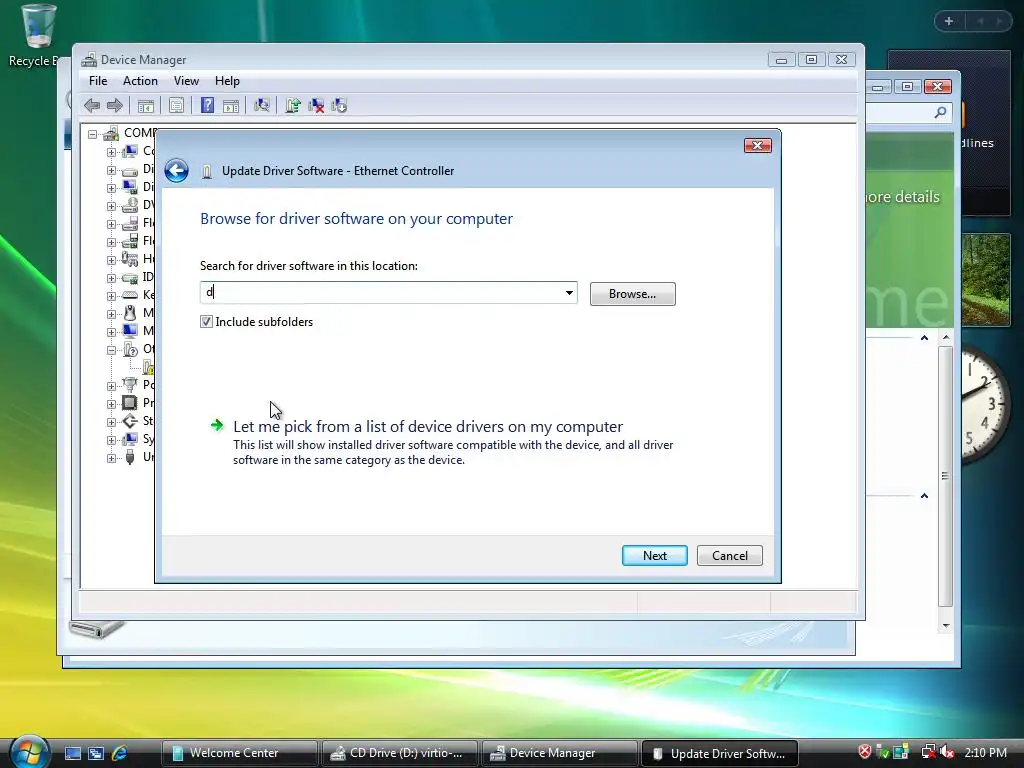Click Welcome Center scrollbar down arrow

tap(946, 626)
